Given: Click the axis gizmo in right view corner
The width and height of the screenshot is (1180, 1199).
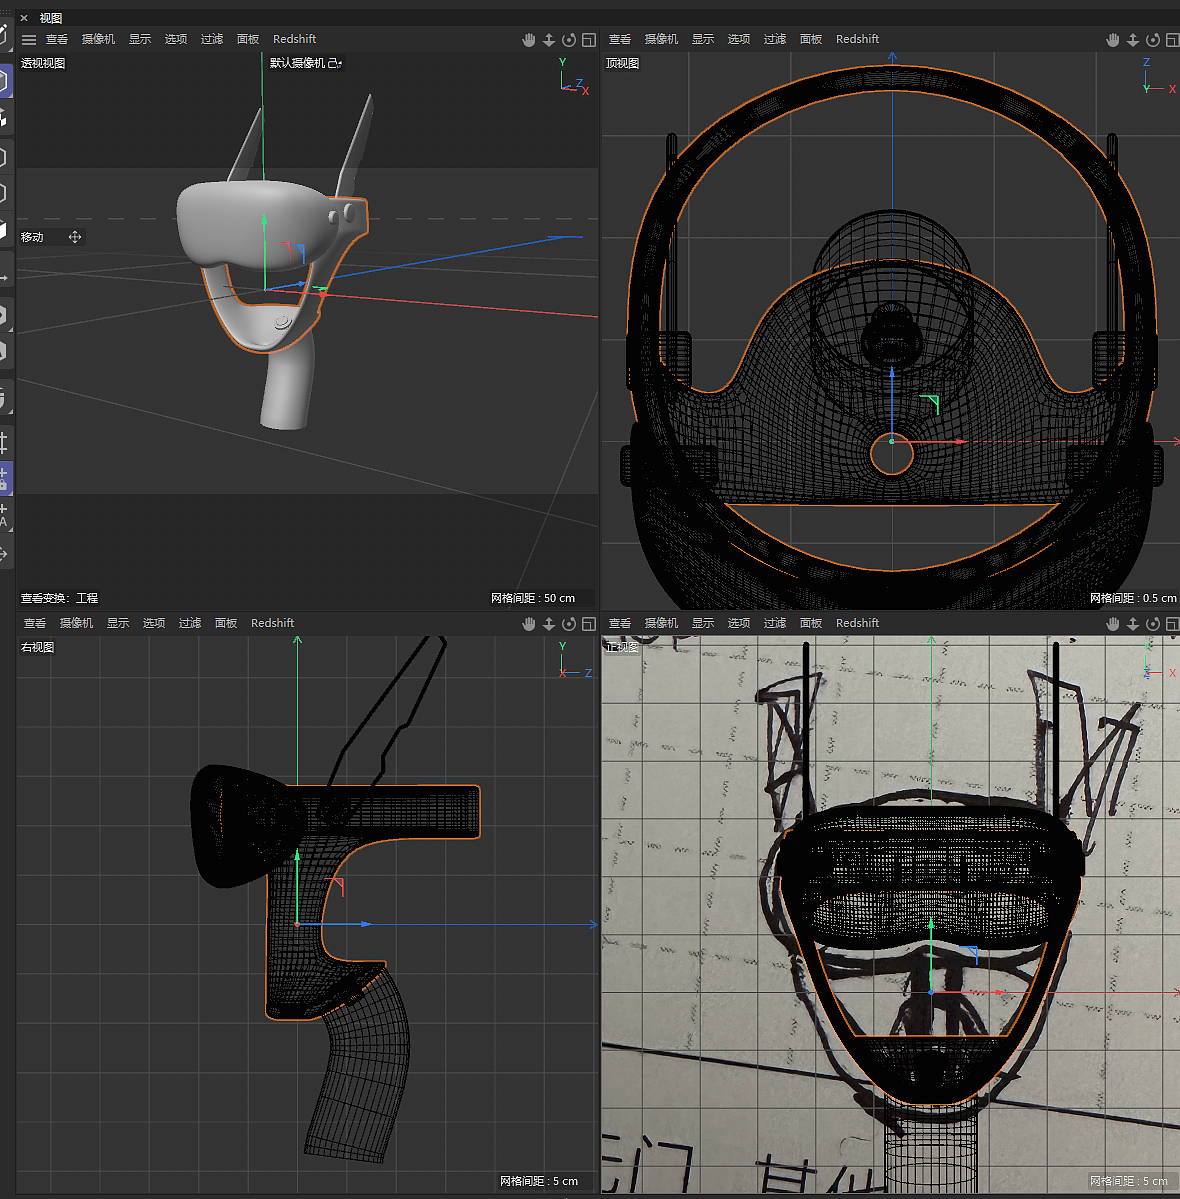Looking at the screenshot, I should 575,661.
